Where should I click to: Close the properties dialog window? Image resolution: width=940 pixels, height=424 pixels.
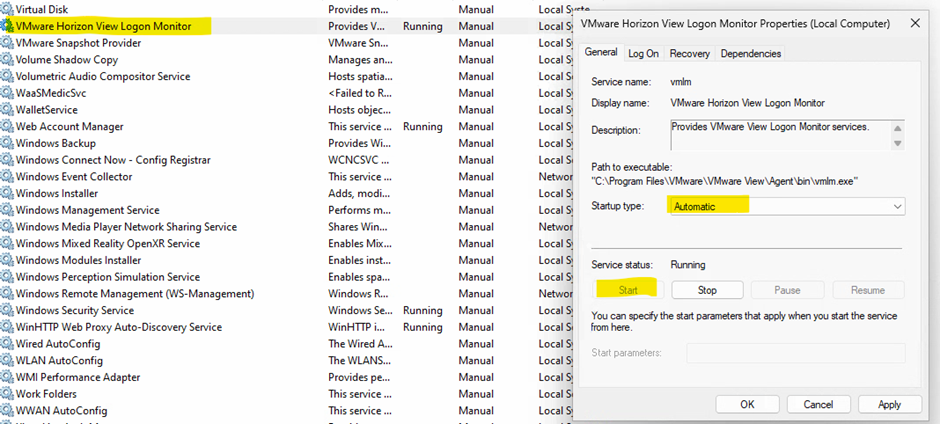click(x=915, y=20)
